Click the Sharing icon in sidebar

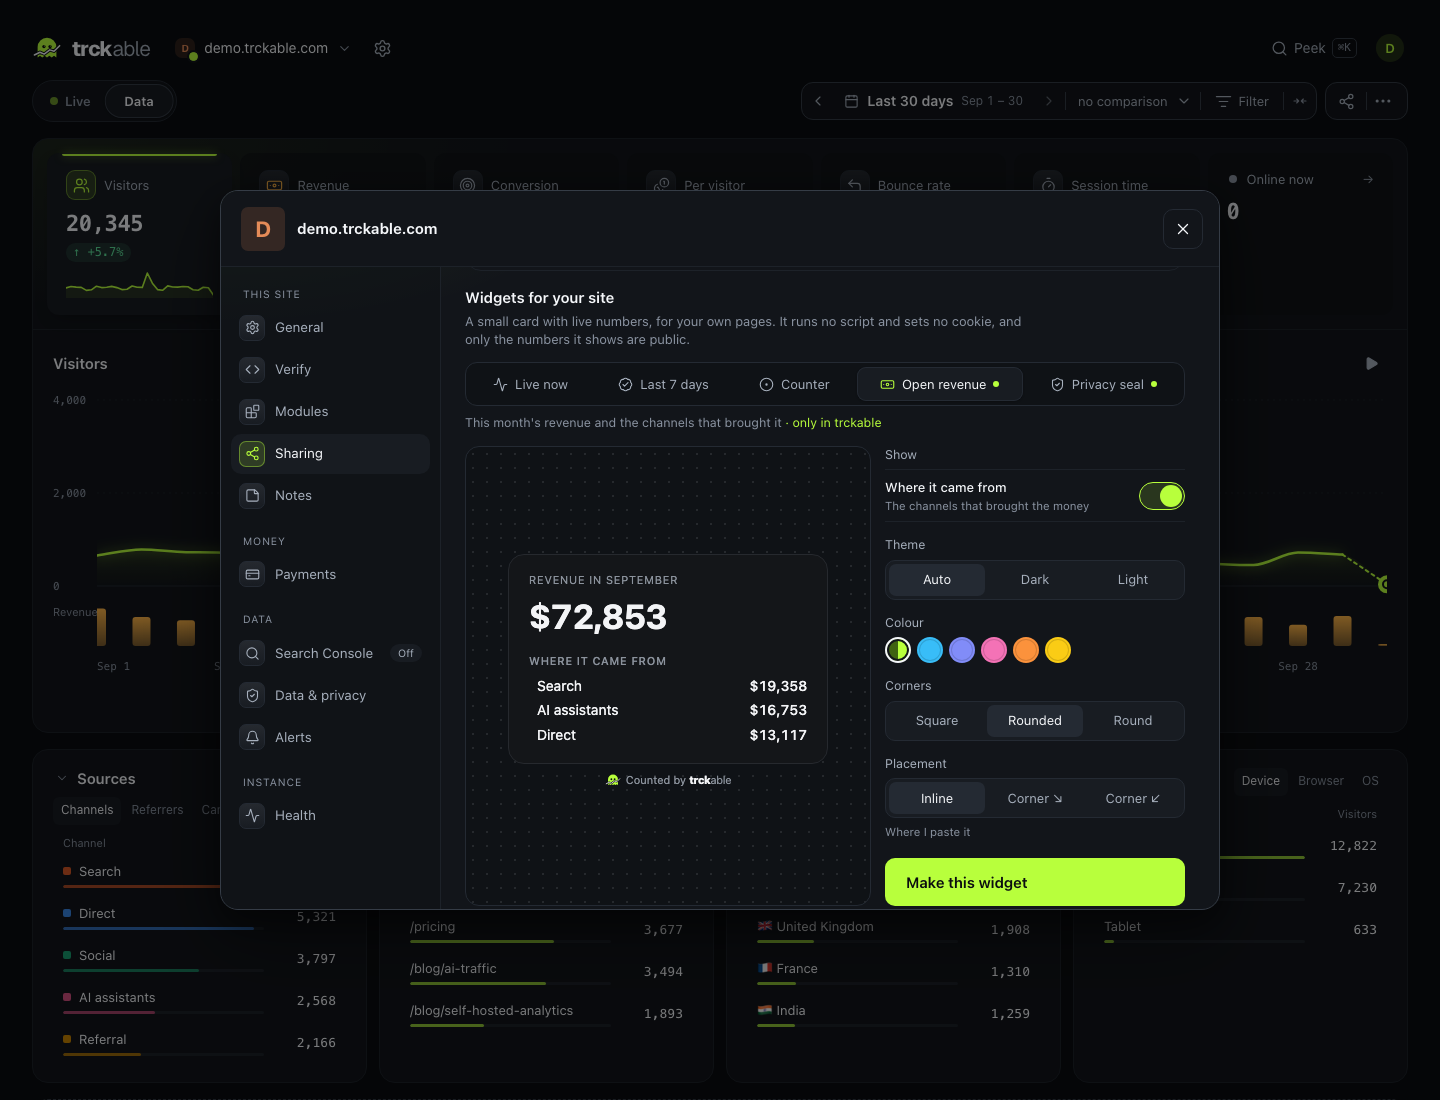pos(252,453)
